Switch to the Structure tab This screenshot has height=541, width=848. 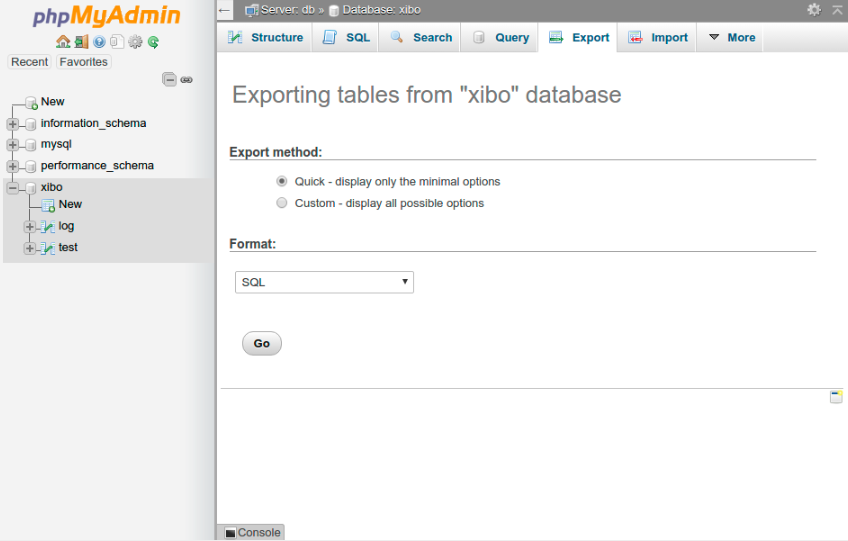pyautogui.click(x=265, y=38)
